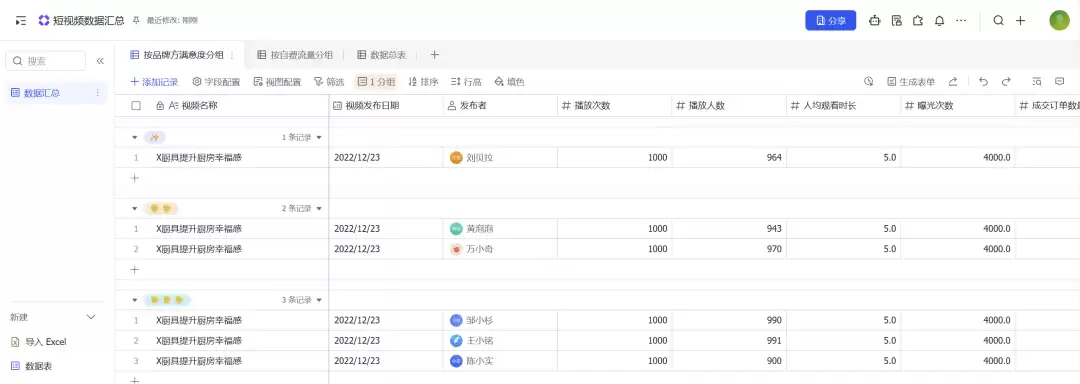
Task: Select the 黄泡泡 publisher cell
Action: pyautogui.click(x=501, y=228)
